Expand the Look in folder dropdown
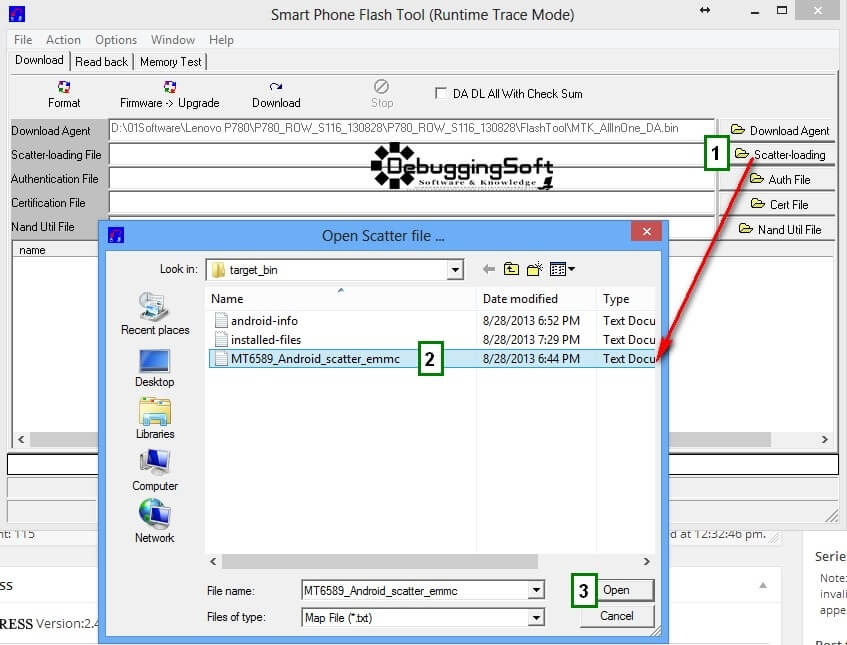Viewport: 847px width, 645px height. (x=455, y=270)
